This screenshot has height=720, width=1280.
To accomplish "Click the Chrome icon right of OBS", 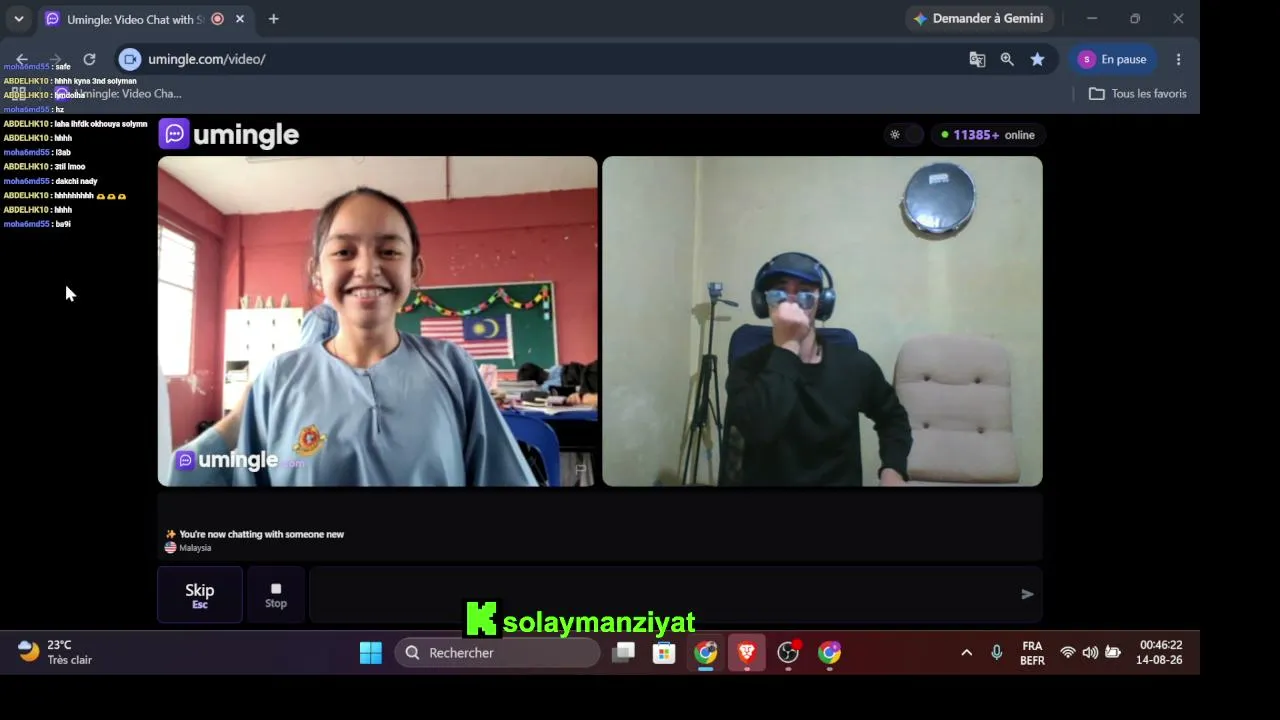I will coord(829,653).
